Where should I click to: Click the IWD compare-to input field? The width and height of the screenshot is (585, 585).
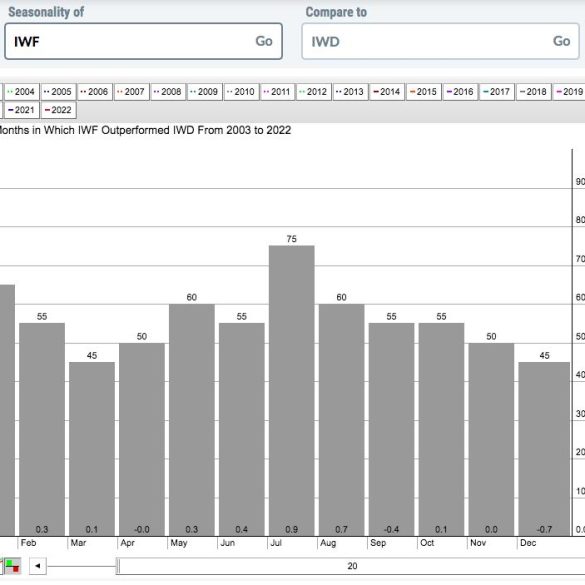pyautogui.click(x=440, y=41)
